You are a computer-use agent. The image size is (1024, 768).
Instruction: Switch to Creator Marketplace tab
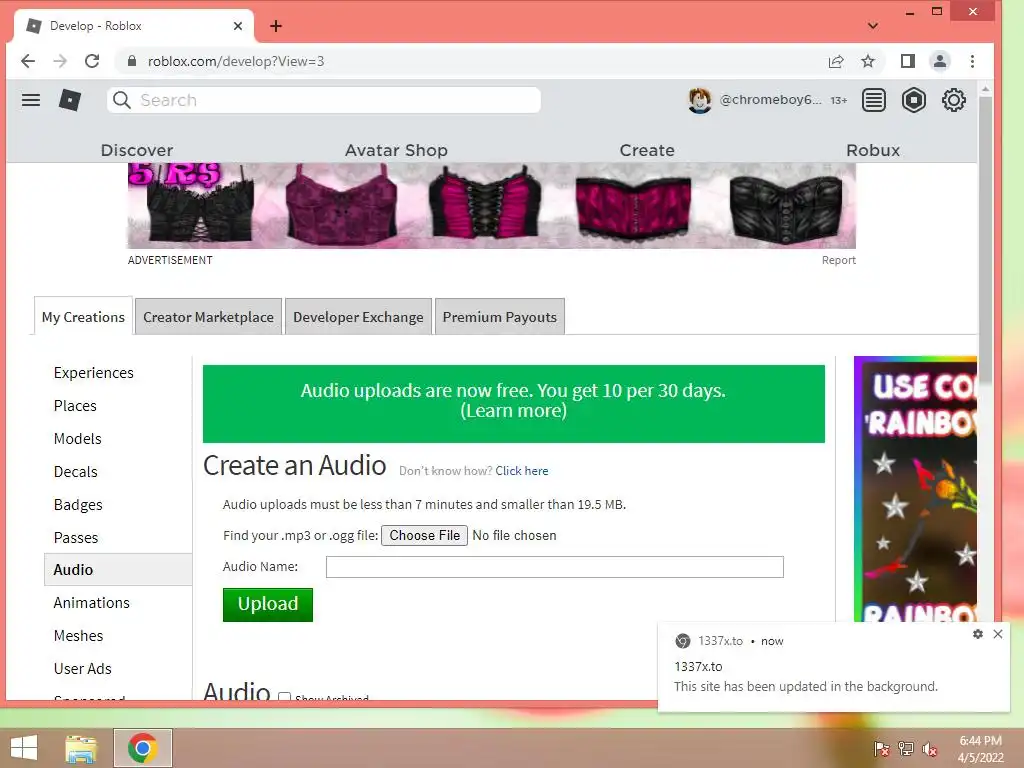(208, 317)
